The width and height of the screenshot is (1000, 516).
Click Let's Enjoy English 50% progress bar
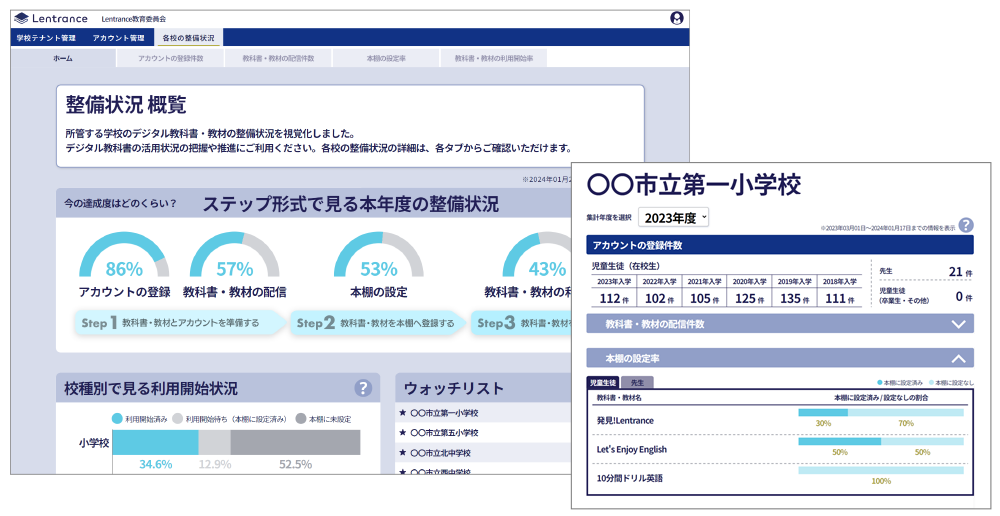pos(881,441)
